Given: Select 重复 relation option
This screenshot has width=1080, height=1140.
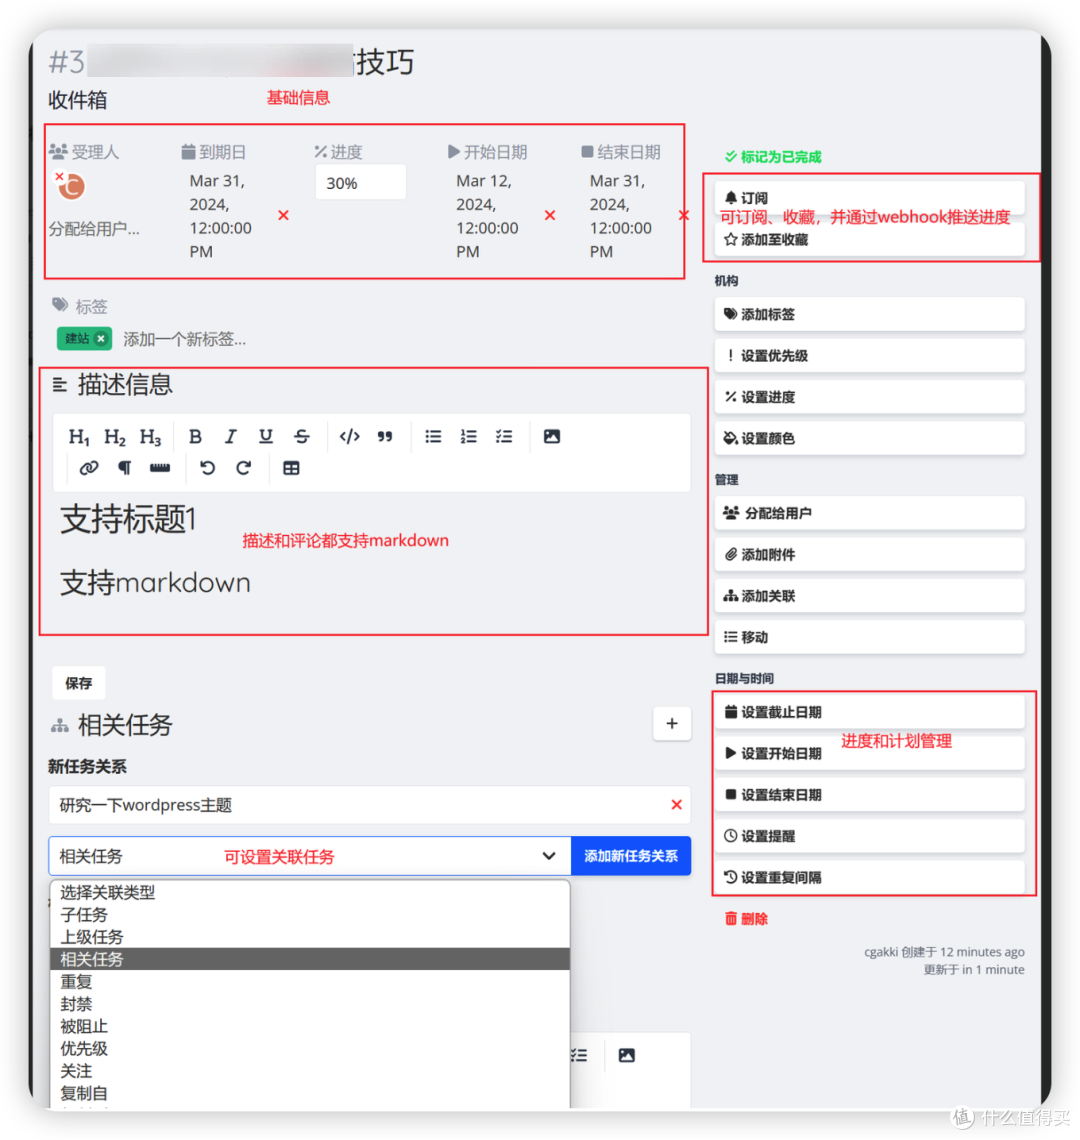Looking at the screenshot, I should tap(310, 982).
